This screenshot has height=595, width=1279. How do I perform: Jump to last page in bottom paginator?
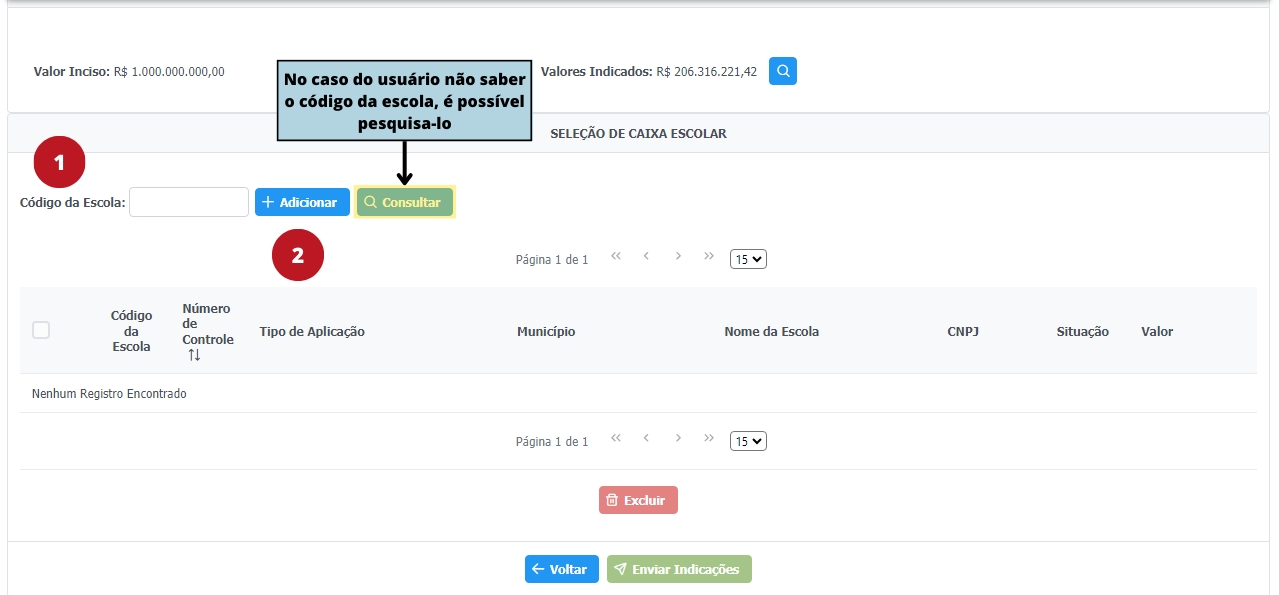tap(709, 438)
